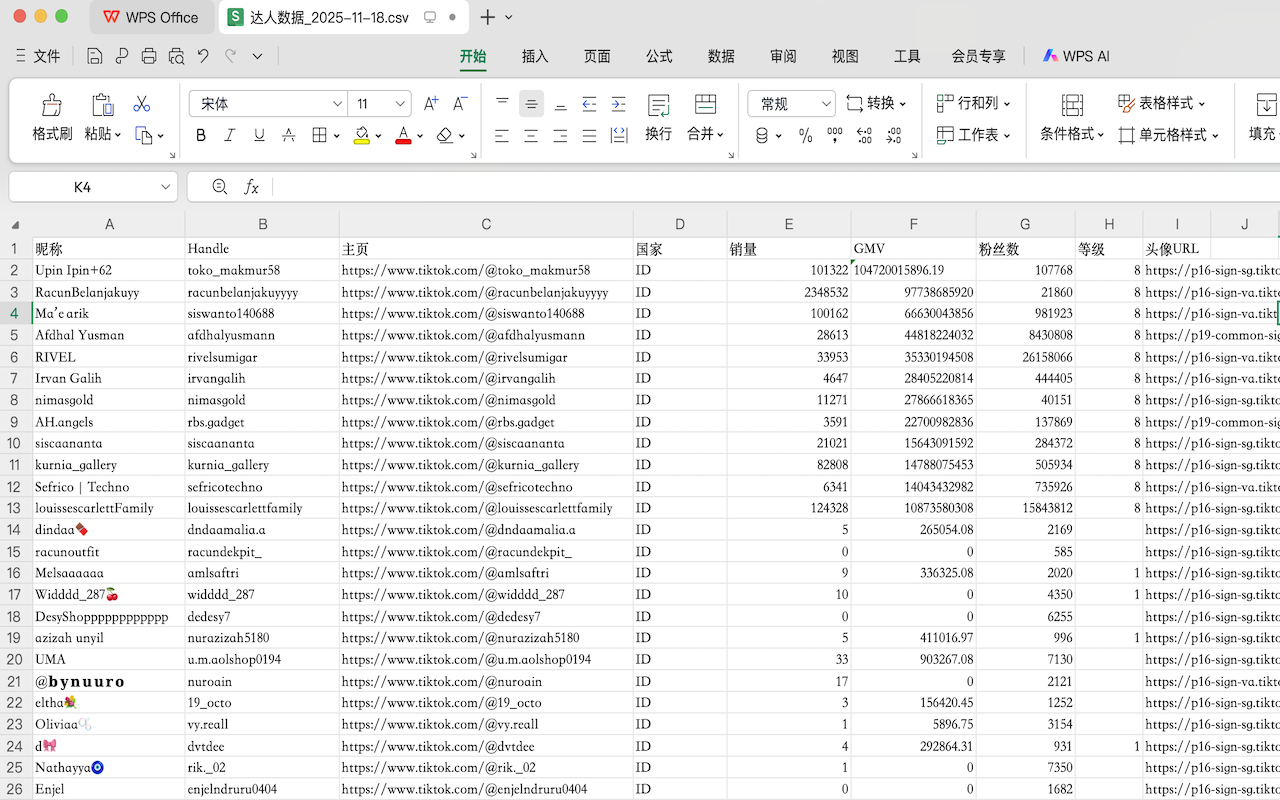Click the distributed alignment icon right of justify
The image size is (1280, 800).
tap(619, 135)
